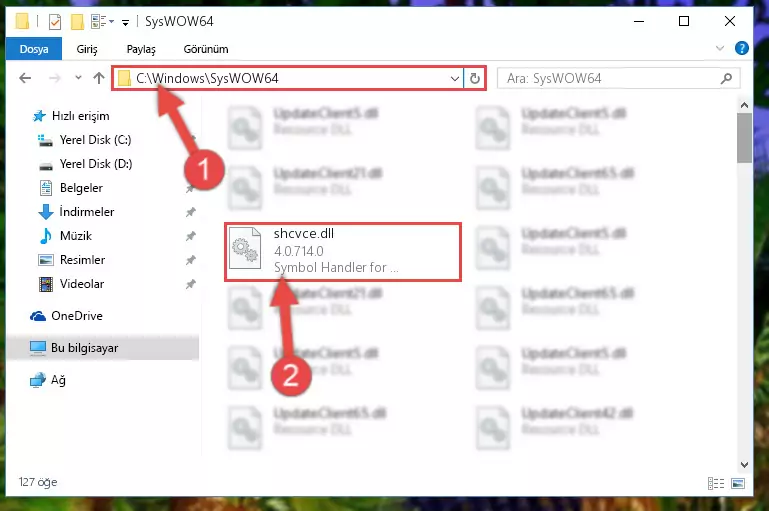Click the Resimler picture icon

[46, 260]
